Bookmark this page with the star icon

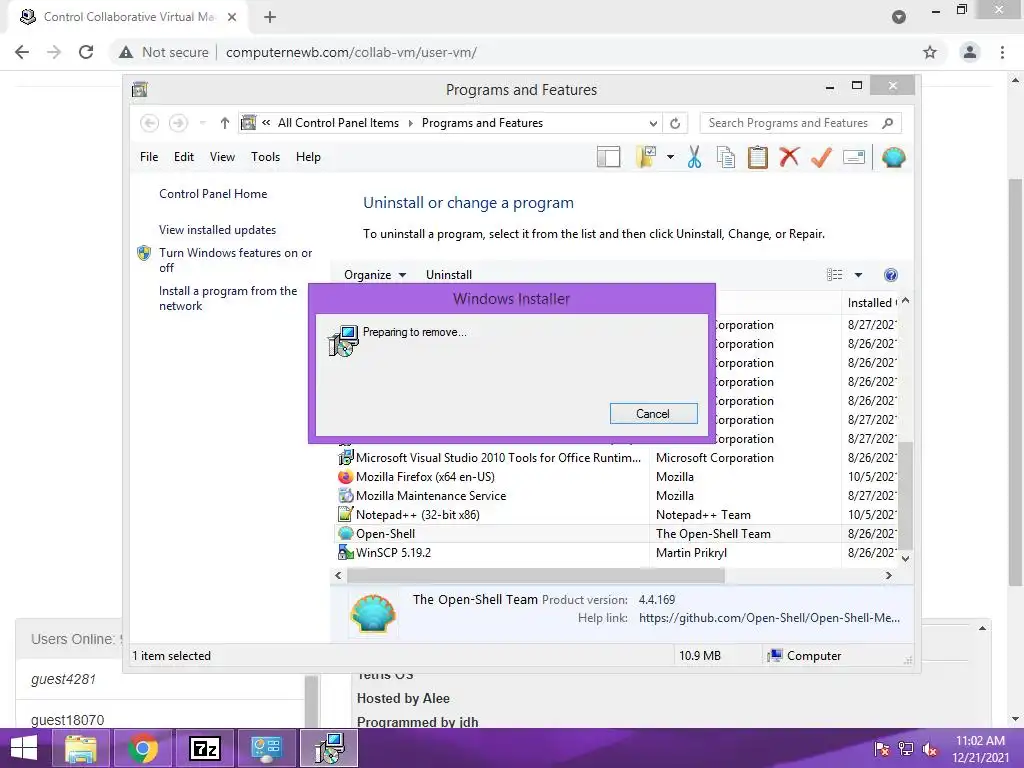[930, 52]
